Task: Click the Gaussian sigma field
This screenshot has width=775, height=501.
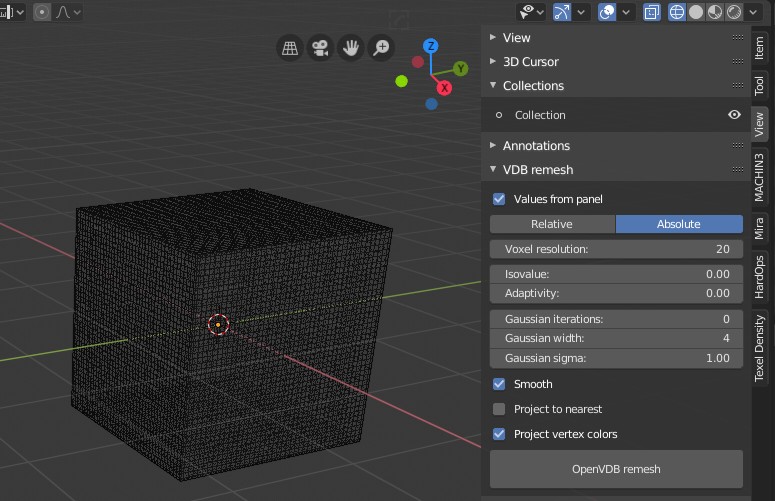Action: [616, 358]
